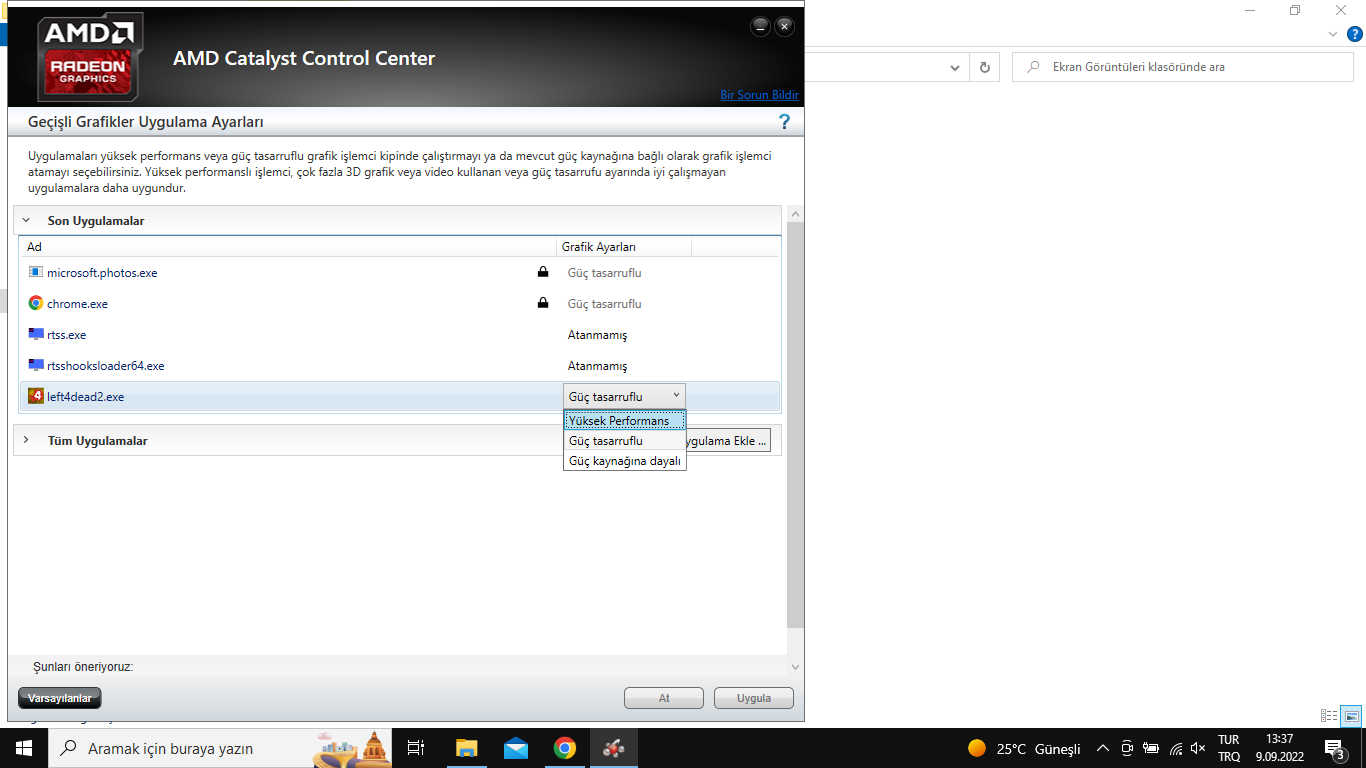This screenshot has height=768, width=1366.
Task: Open the Meet Now tray icon
Action: [1127, 748]
